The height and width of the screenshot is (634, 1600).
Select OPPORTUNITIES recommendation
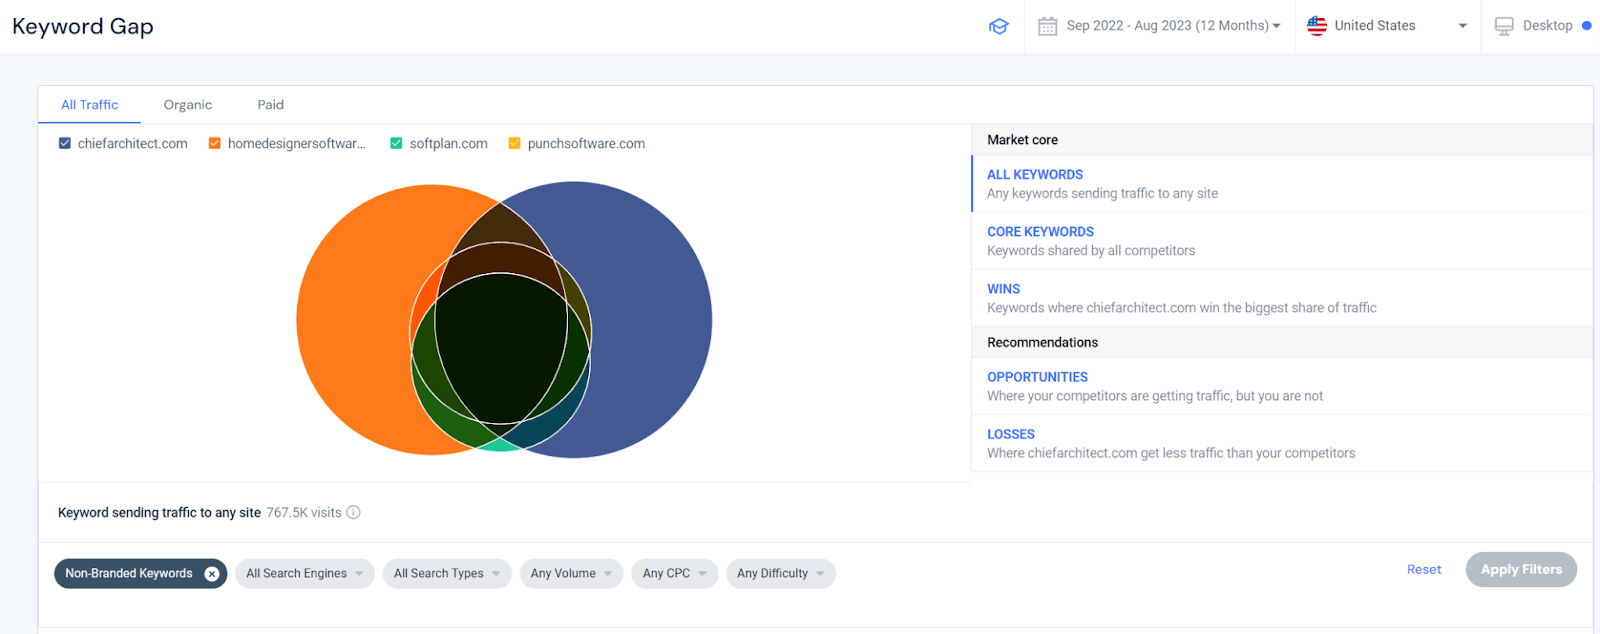pos(1282,386)
